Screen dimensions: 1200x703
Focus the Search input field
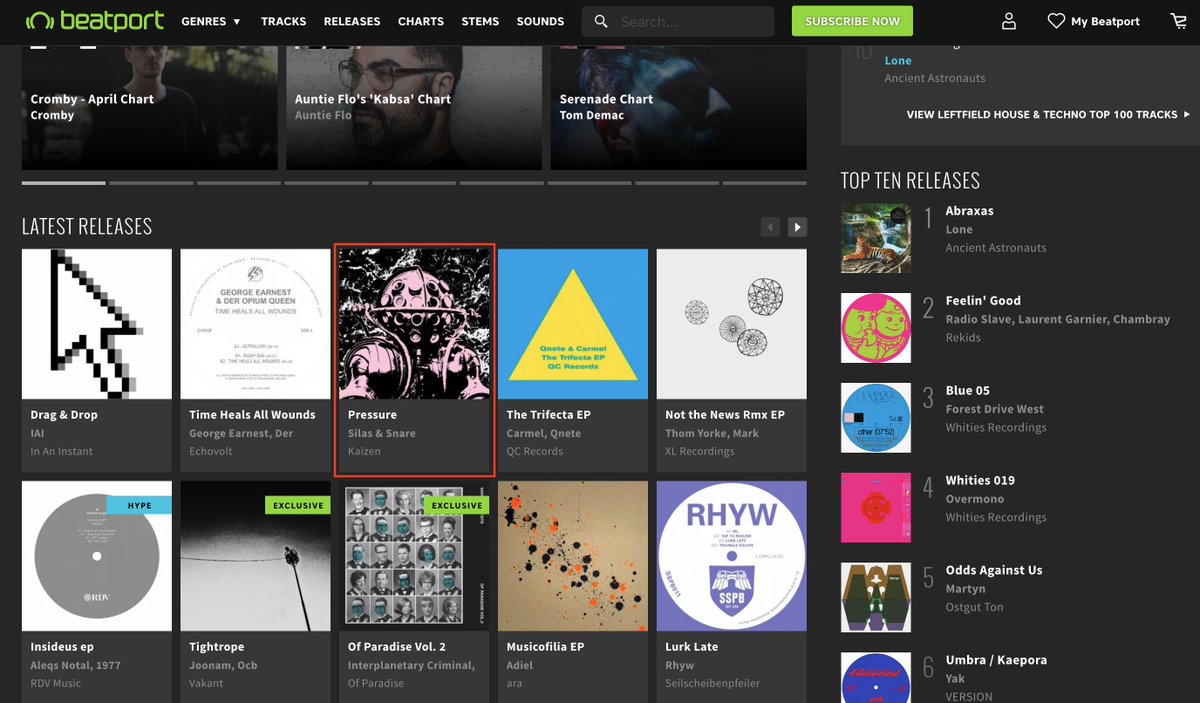pos(693,21)
